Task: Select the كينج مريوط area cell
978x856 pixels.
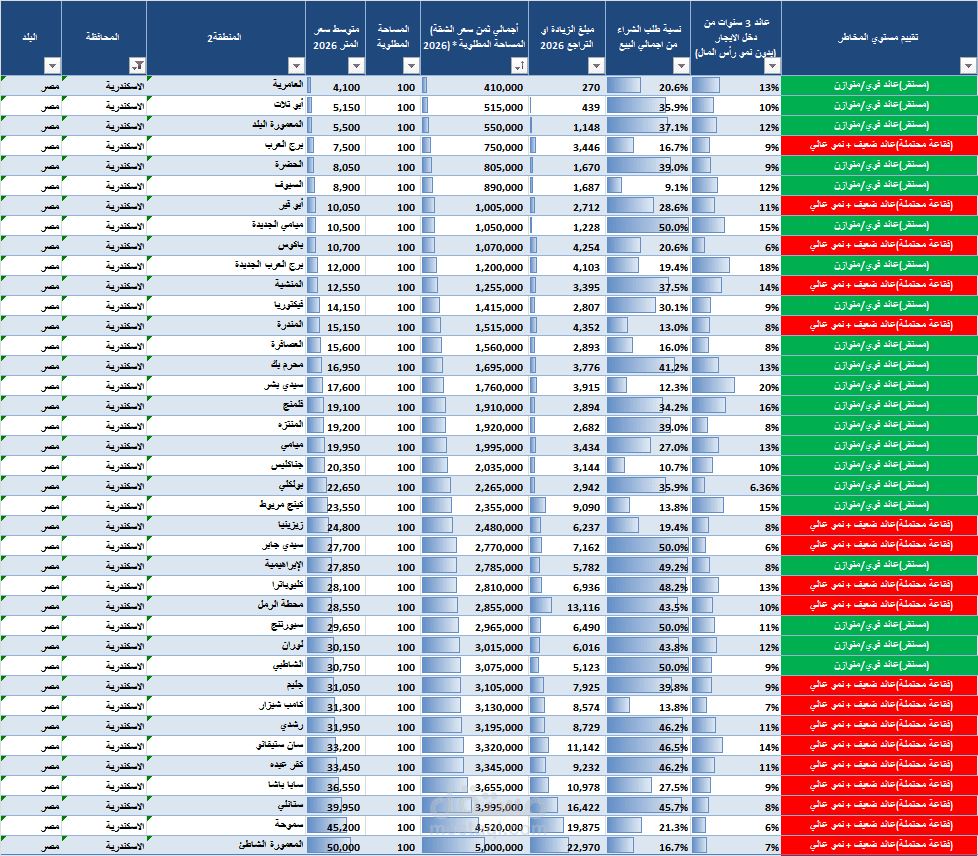Action: click(x=226, y=506)
